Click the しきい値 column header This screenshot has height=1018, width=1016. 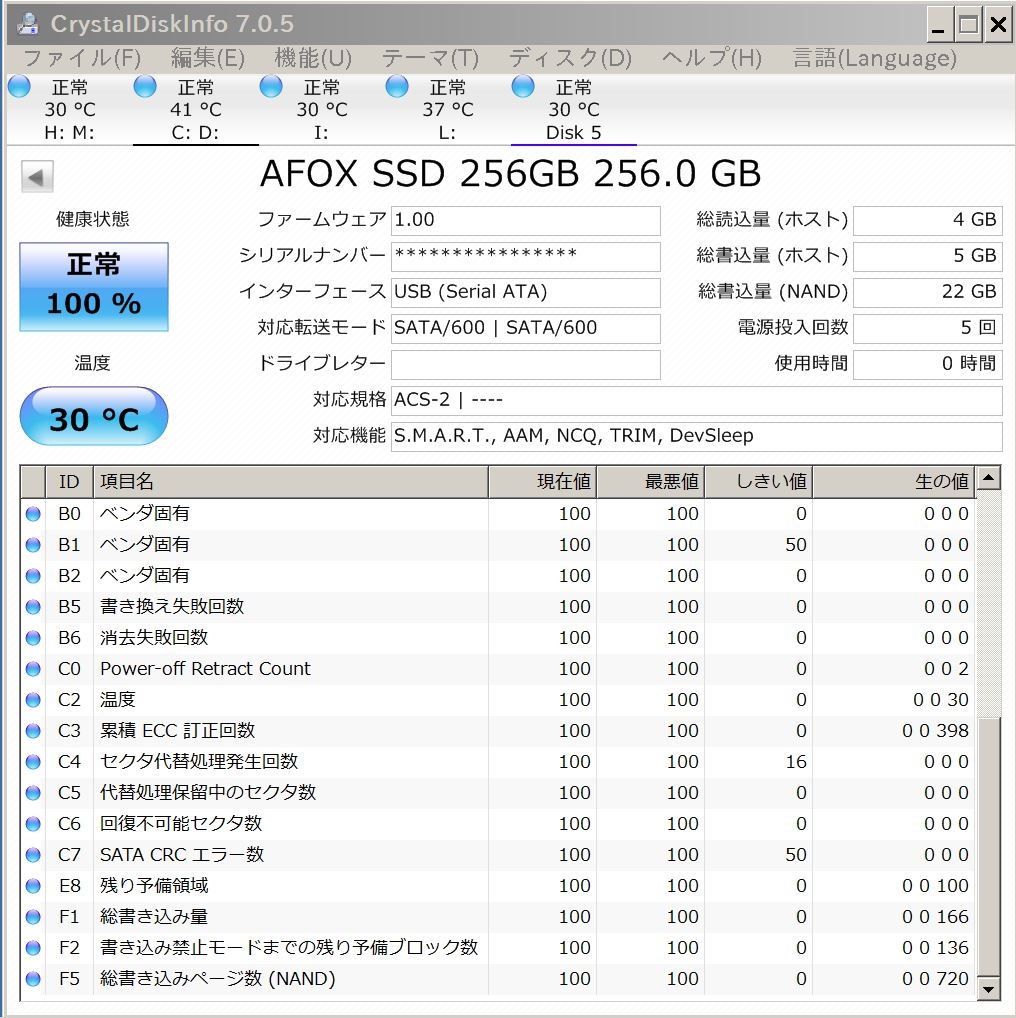point(758,482)
